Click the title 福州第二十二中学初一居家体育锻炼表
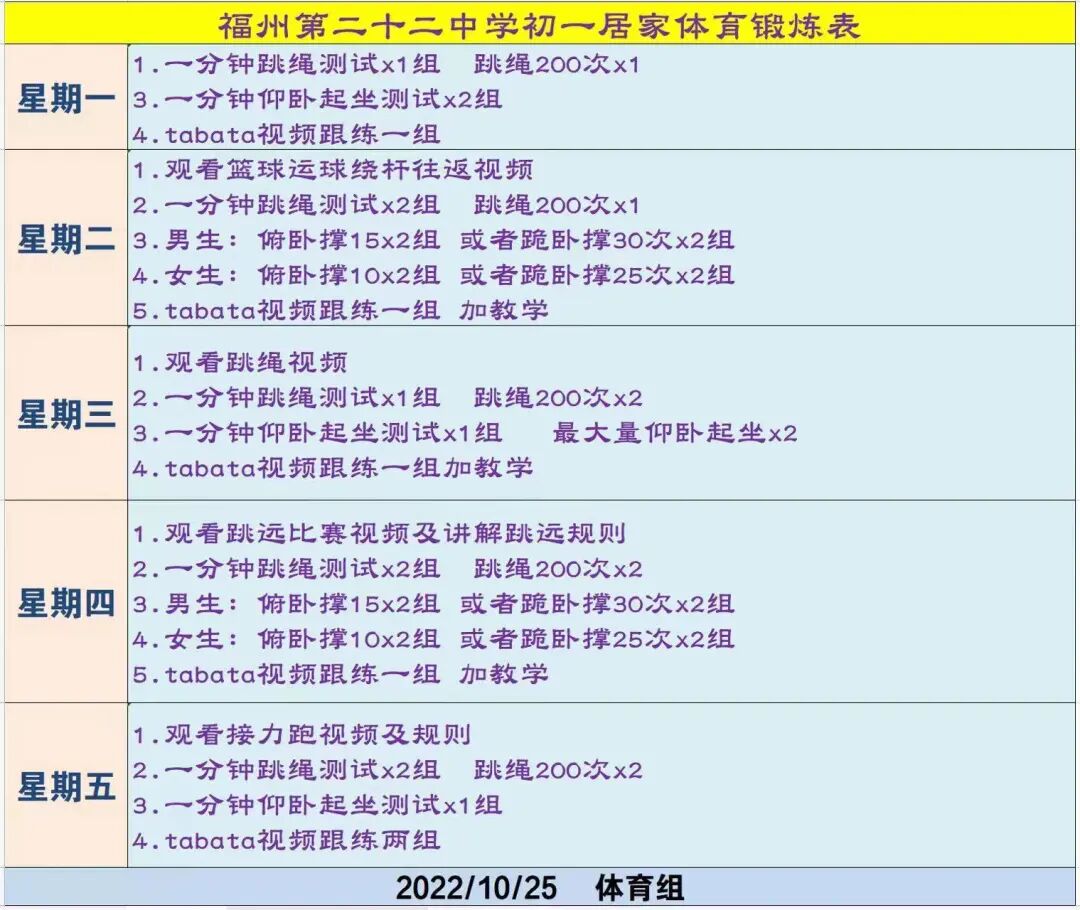 (x=539, y=26)
